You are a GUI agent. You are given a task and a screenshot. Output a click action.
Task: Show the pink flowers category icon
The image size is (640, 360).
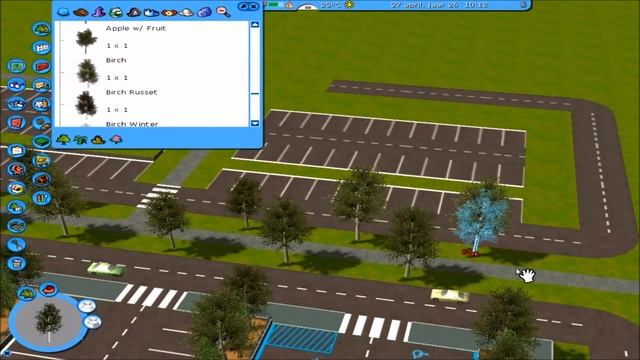tap(116, 140)
